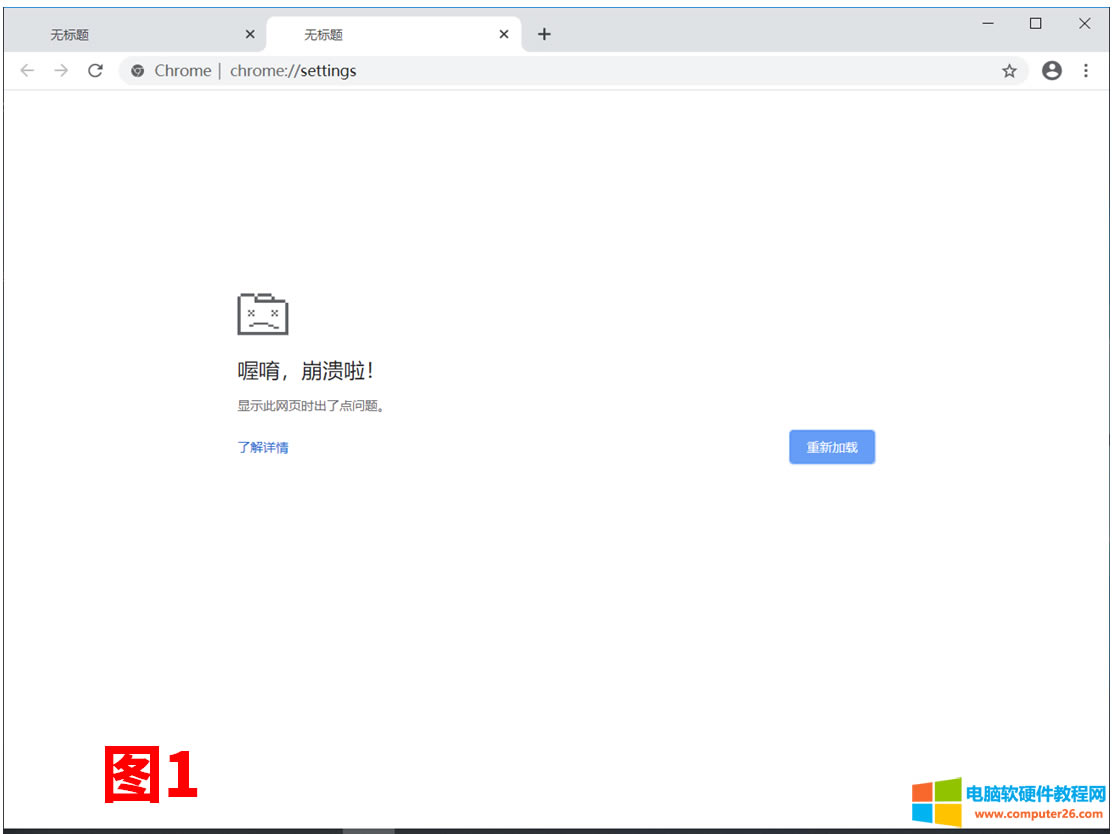Click the Chrome site info icon in the omnibox
1116x834 pixels.
137,70
